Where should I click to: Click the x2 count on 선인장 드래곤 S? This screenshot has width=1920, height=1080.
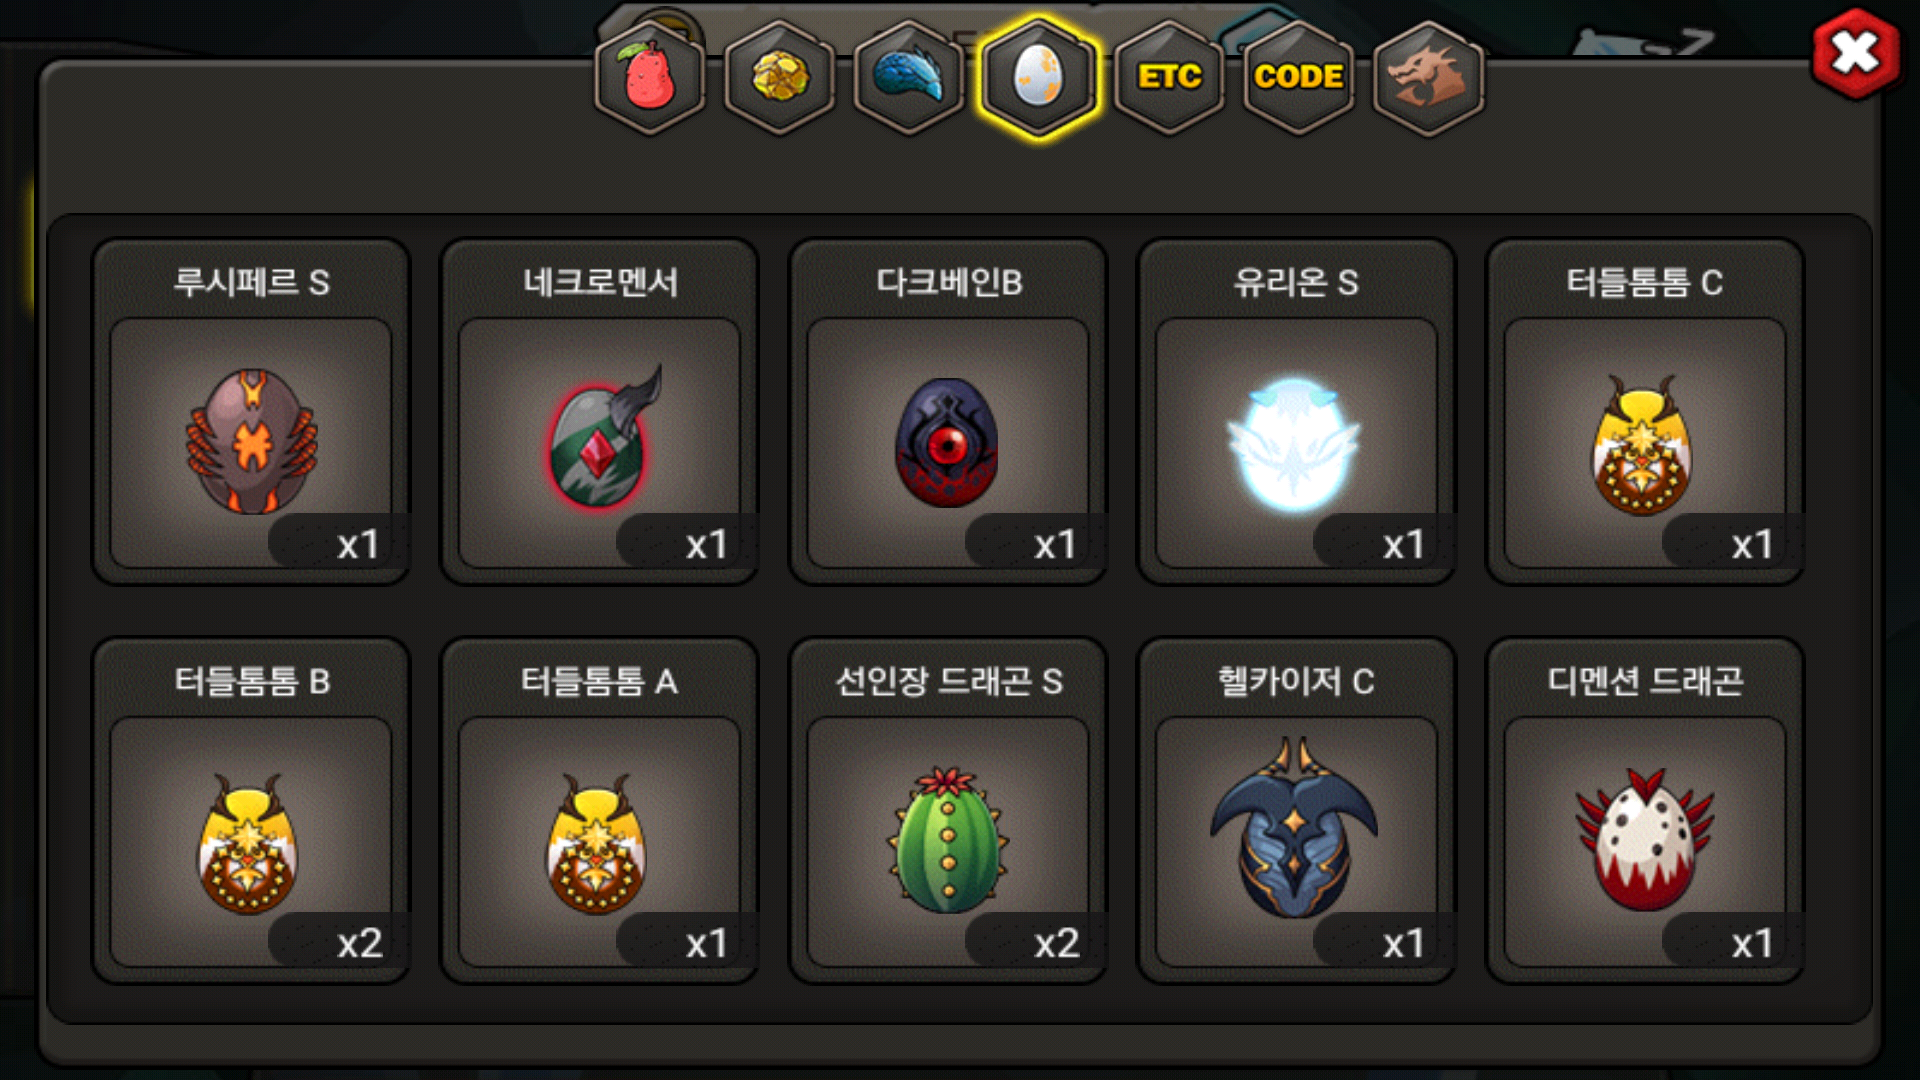point(1056,943)
